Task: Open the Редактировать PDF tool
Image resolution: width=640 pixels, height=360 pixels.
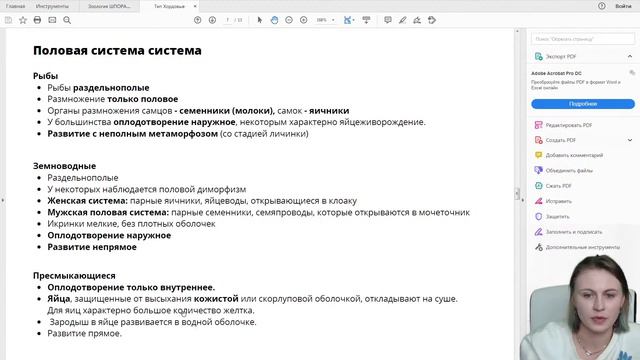Action: tap(563, 125)
